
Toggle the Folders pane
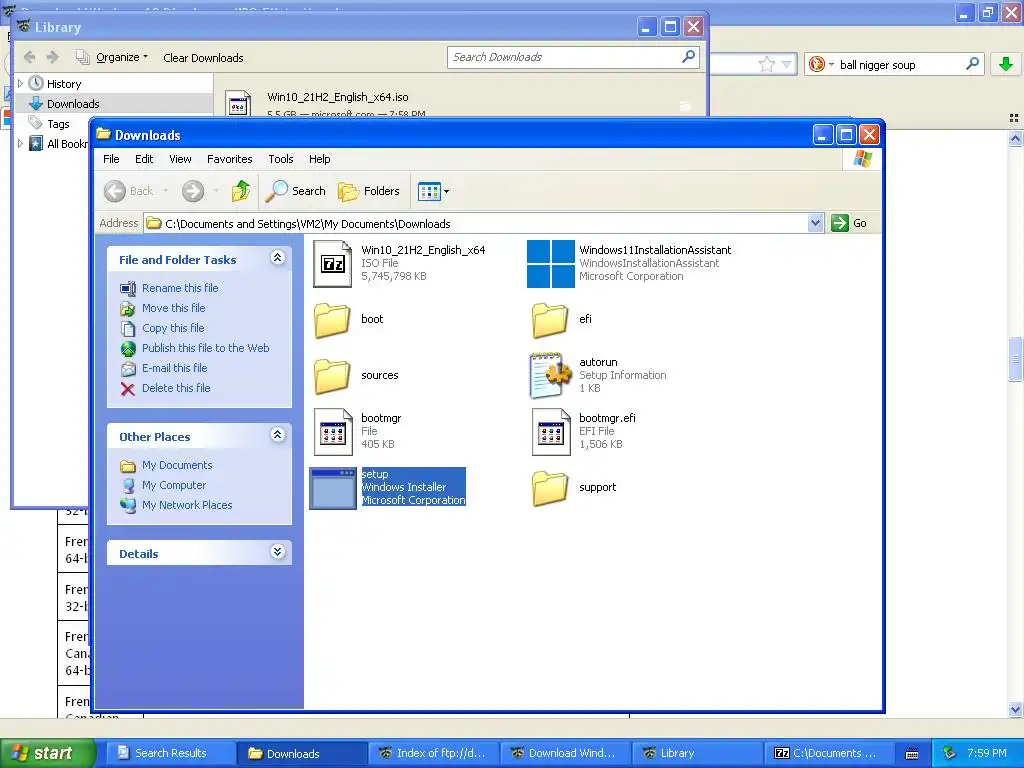point(369,191)
